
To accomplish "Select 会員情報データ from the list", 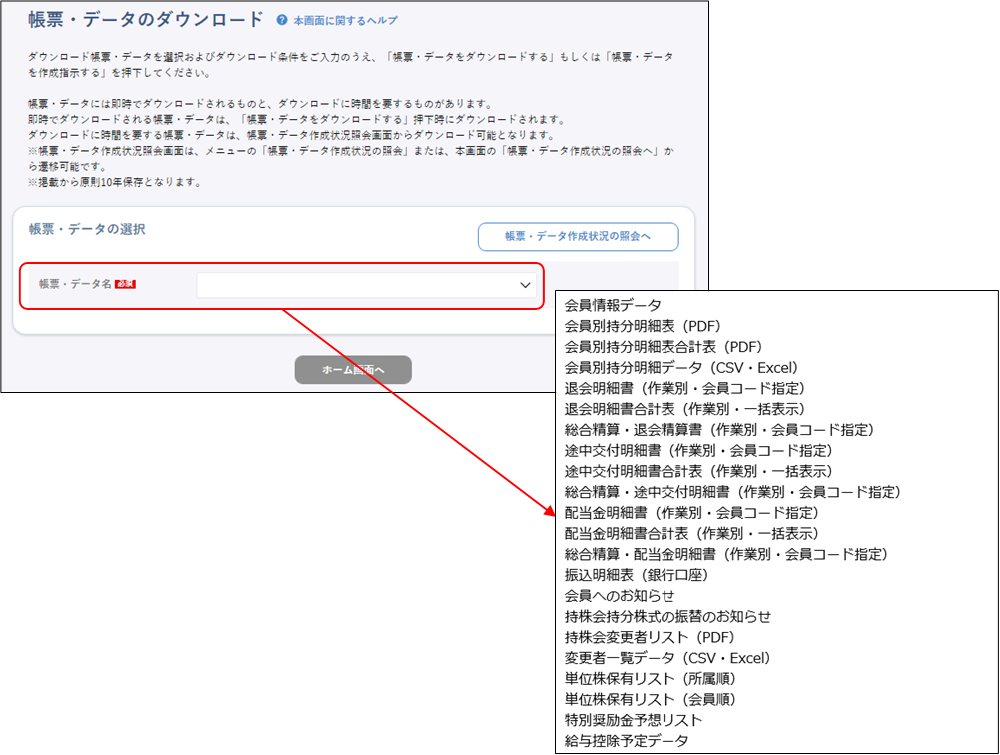I will pos(613,305).
